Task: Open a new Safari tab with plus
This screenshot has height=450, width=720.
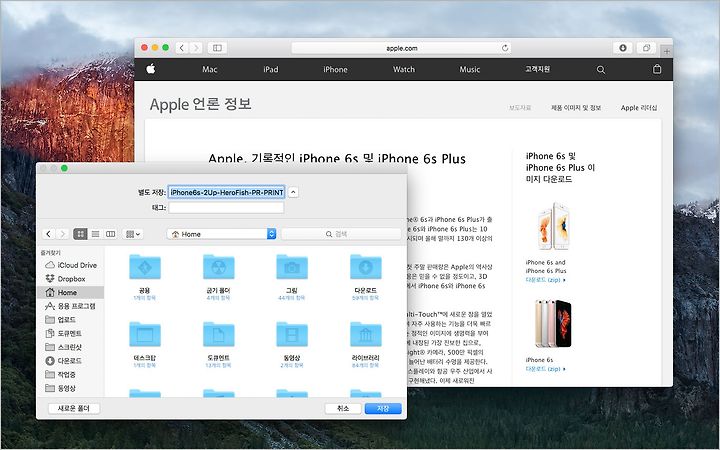Action: [667, 51]
